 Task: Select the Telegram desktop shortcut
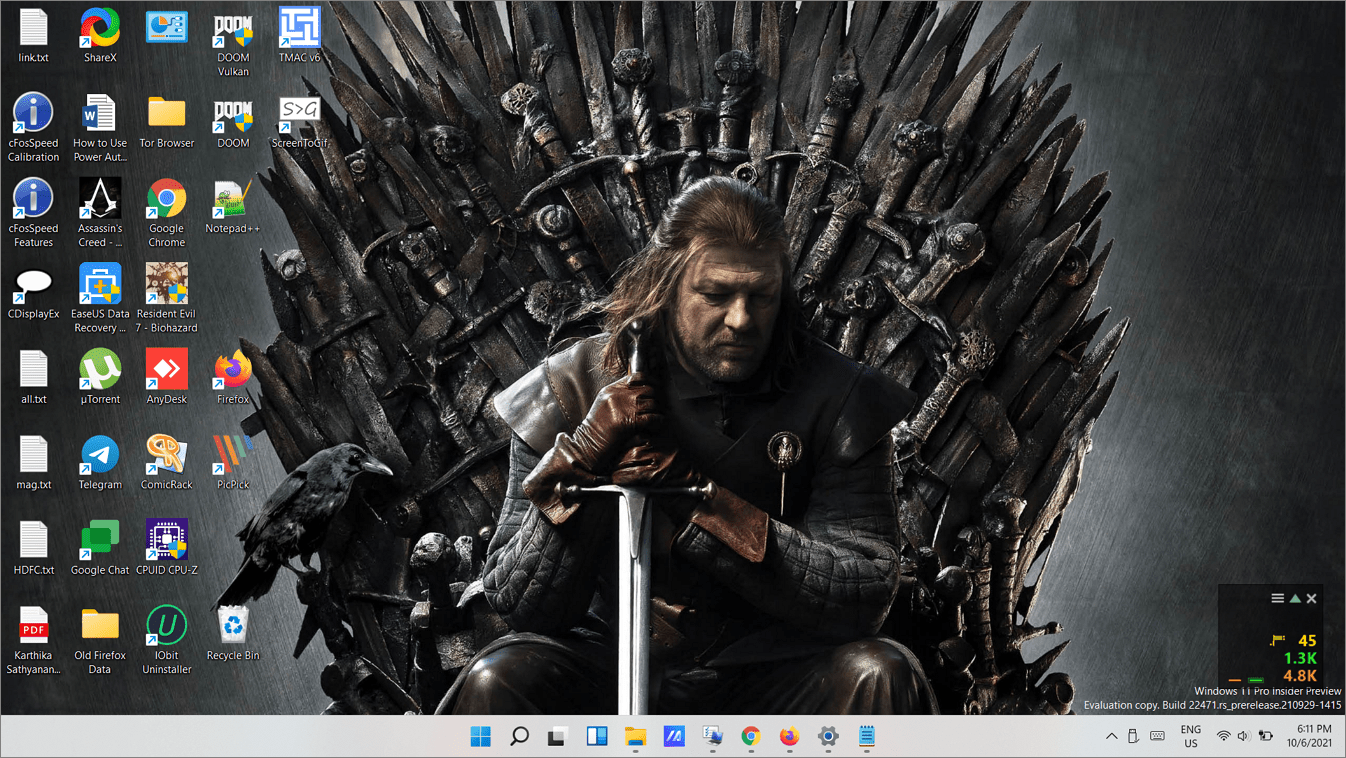[x=100, y=463]
